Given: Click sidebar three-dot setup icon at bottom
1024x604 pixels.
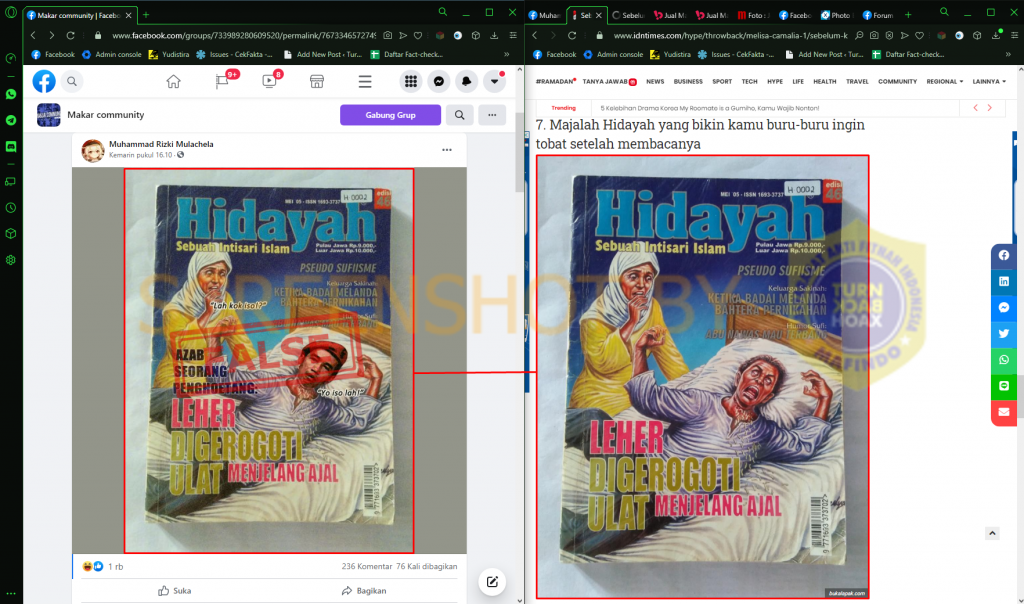Looking at the screenshot, I should point(11,594).
